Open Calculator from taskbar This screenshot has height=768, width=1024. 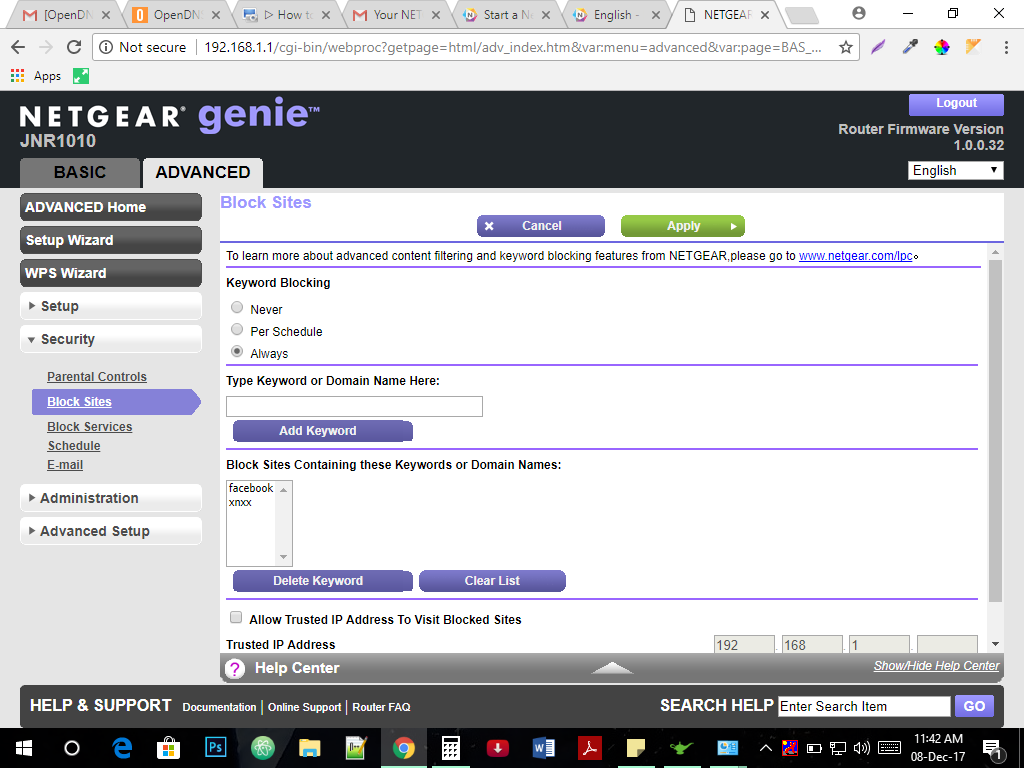(451, 748)
